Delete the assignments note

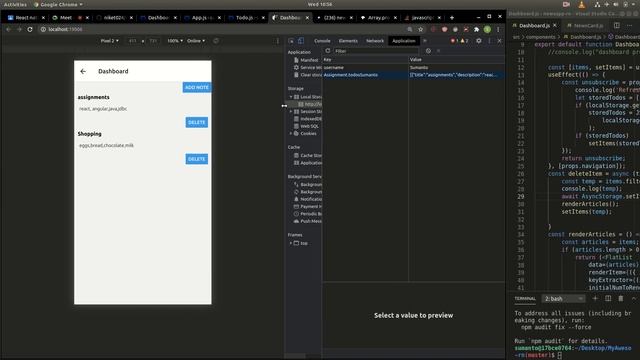pyautogui.click(x=197, y=122)
